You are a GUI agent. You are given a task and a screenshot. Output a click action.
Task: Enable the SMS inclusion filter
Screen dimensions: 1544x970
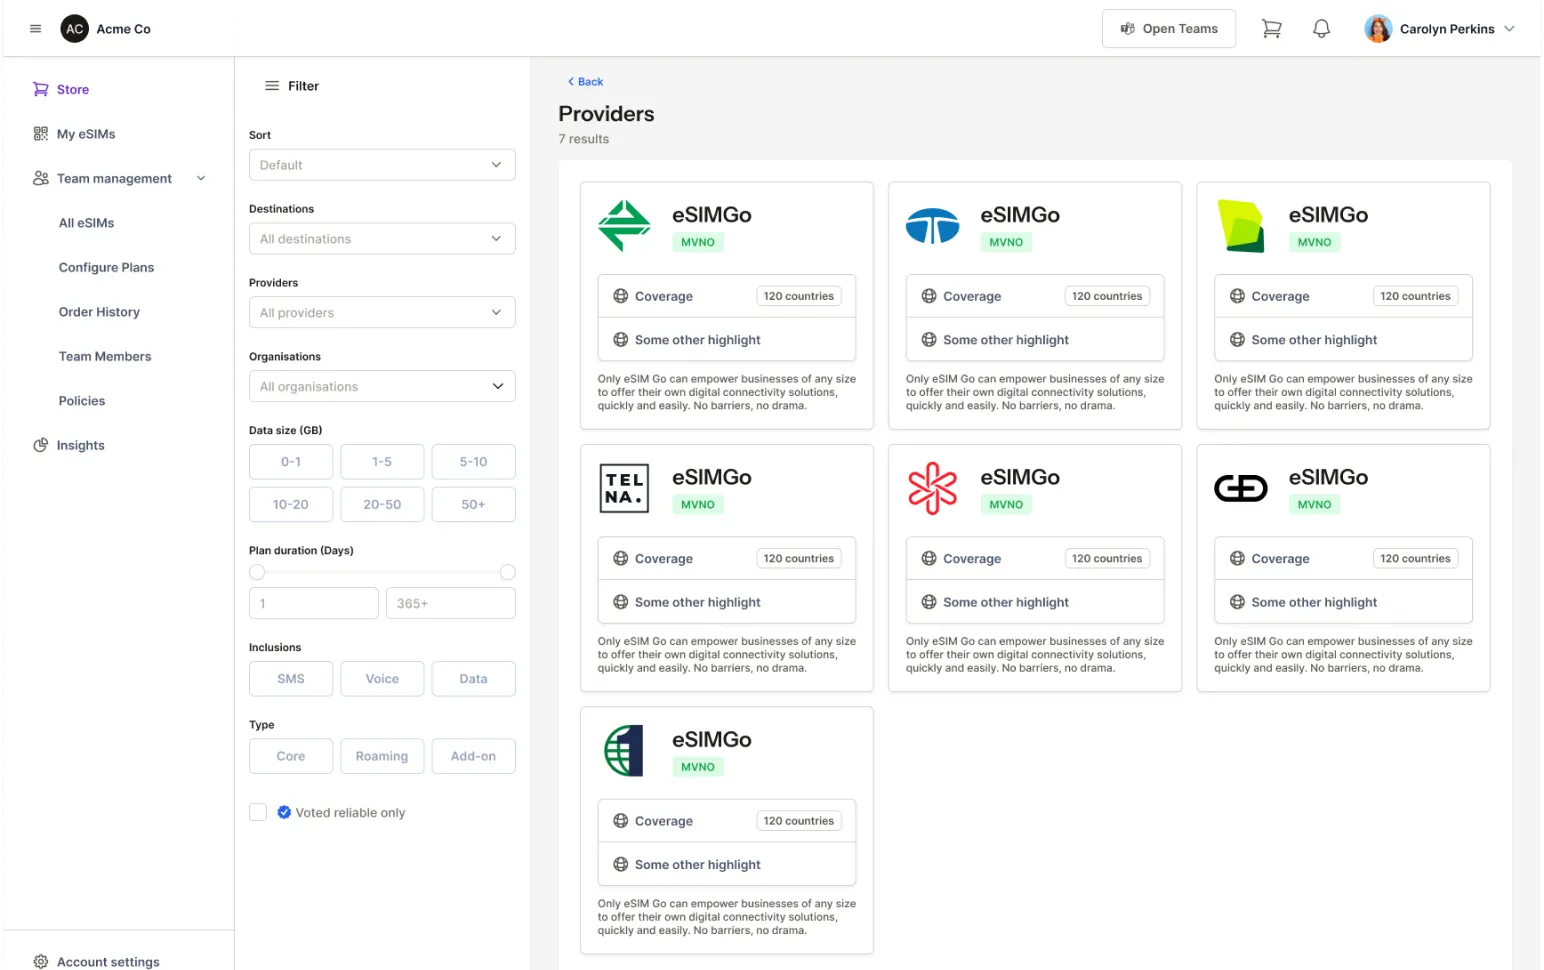coord(291,679)
